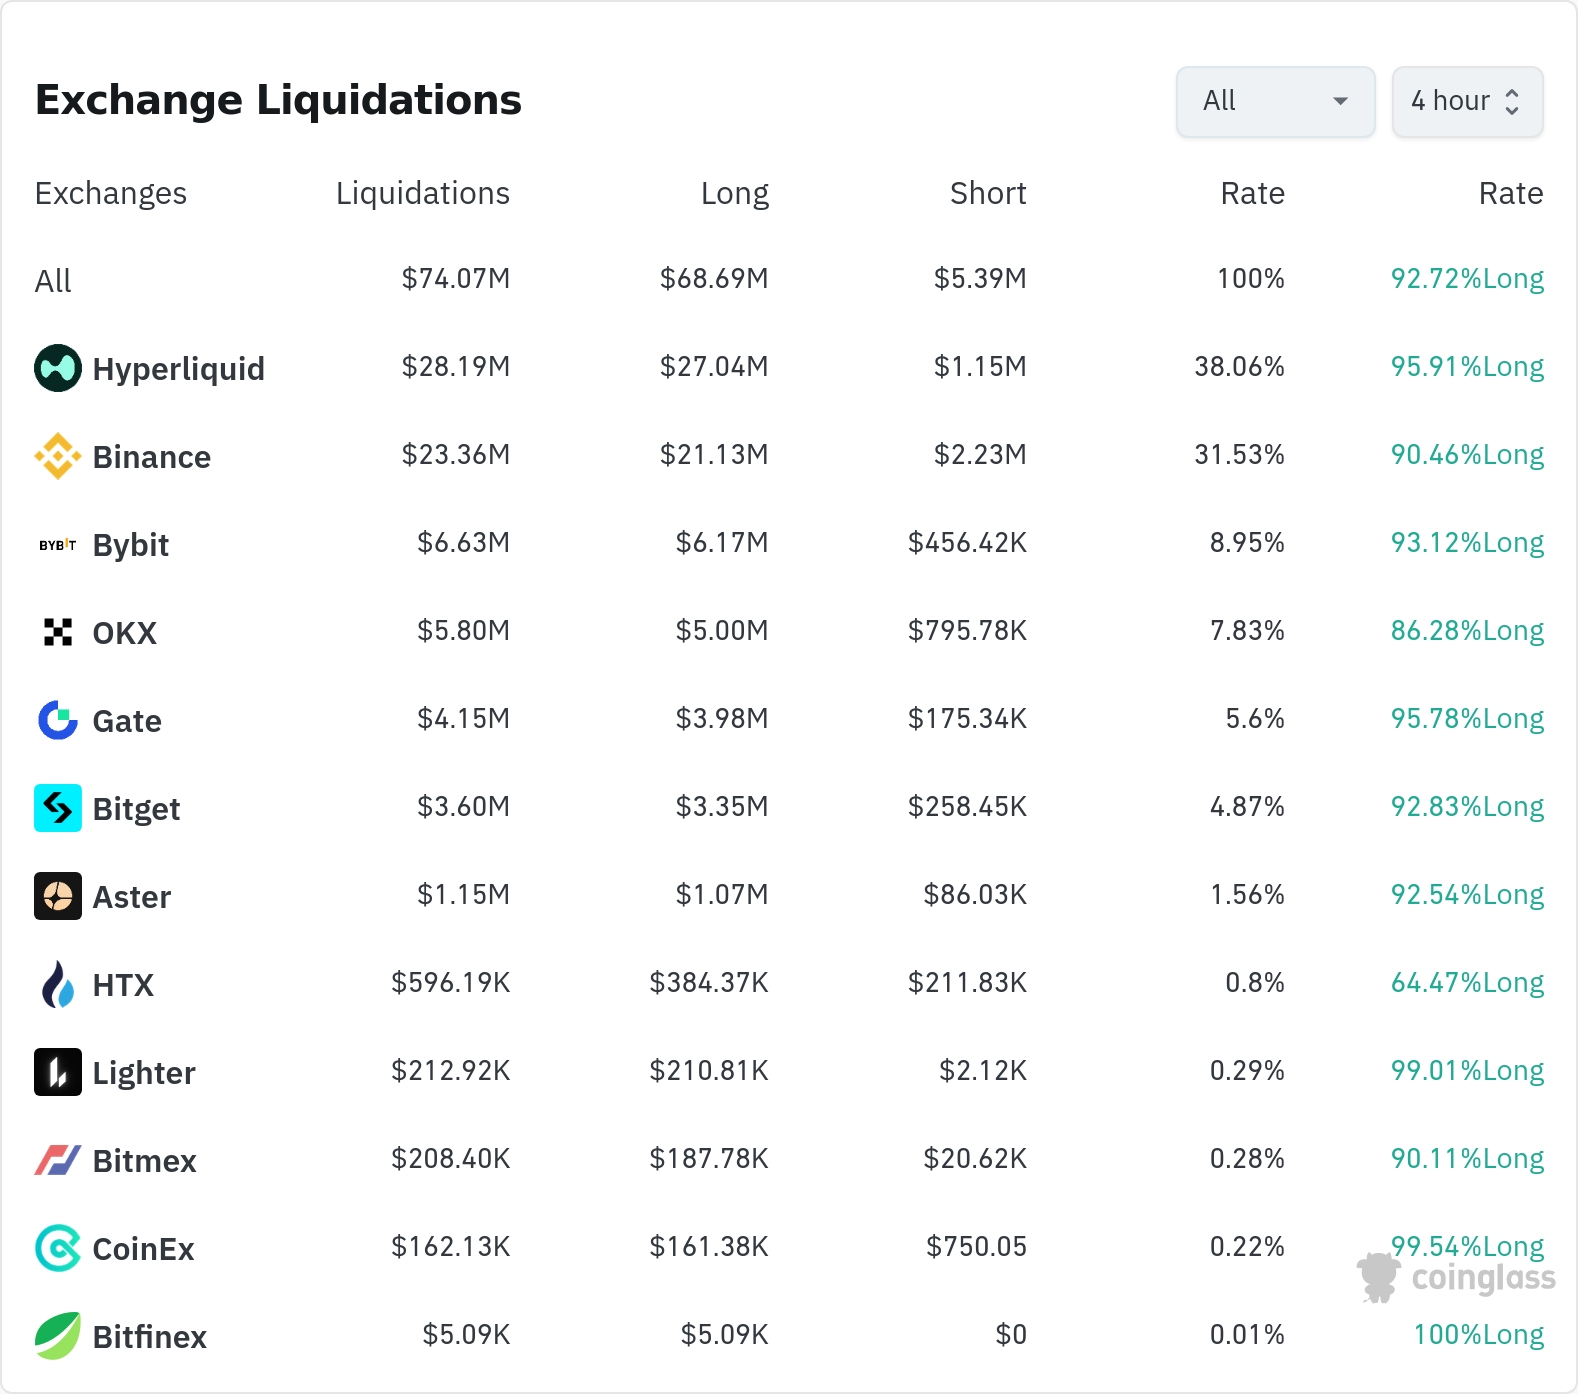The image size is (1578, 1394).
Task: Click the HTX flame logo icon
Action: tap(58, 984)
